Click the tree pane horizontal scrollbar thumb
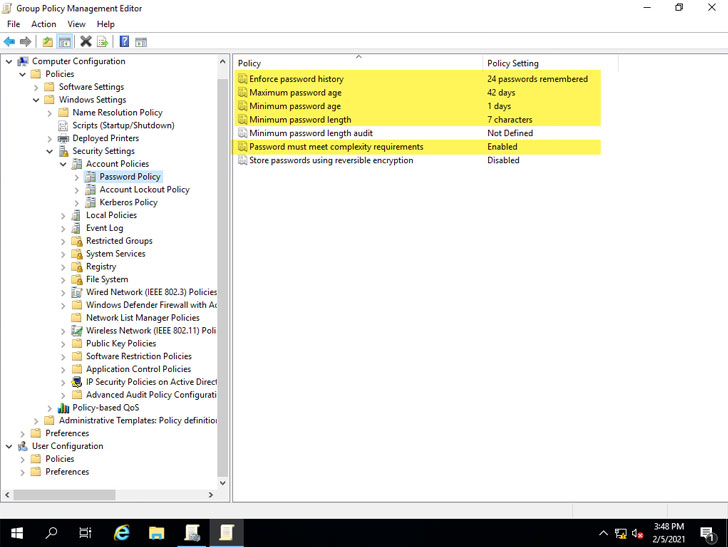This screenshot has width=728, height=547. (64, 495)
